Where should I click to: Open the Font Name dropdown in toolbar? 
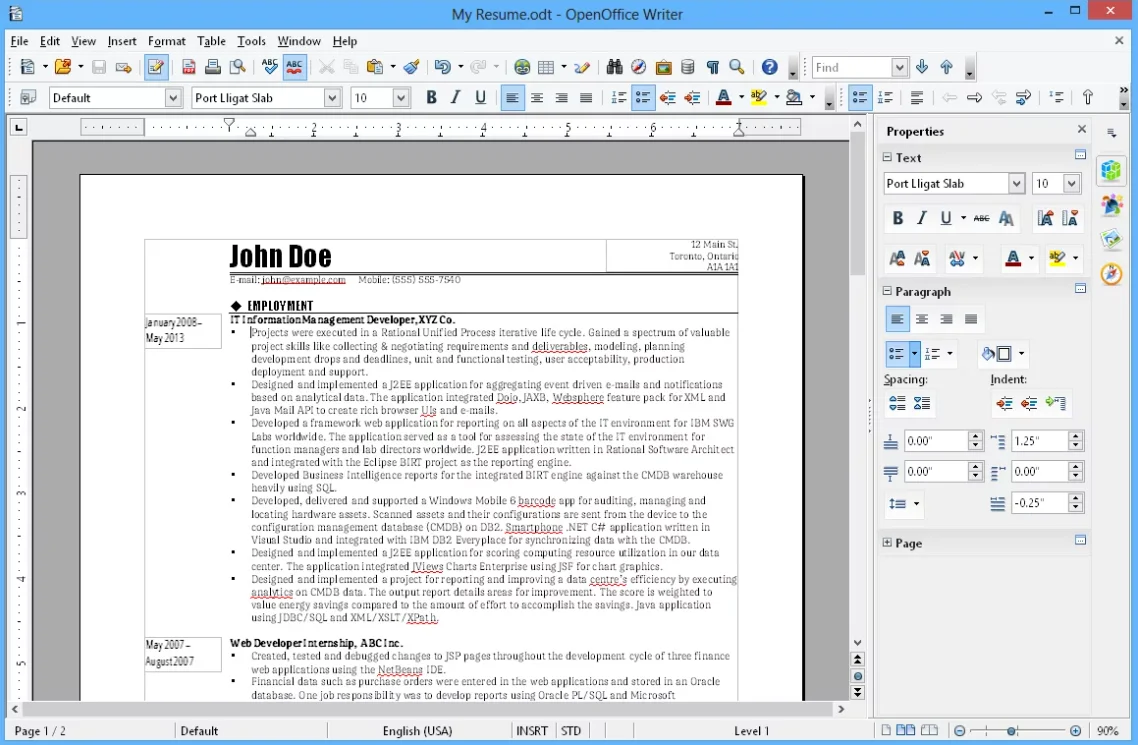pyautogui.click(x=333, y=98)
